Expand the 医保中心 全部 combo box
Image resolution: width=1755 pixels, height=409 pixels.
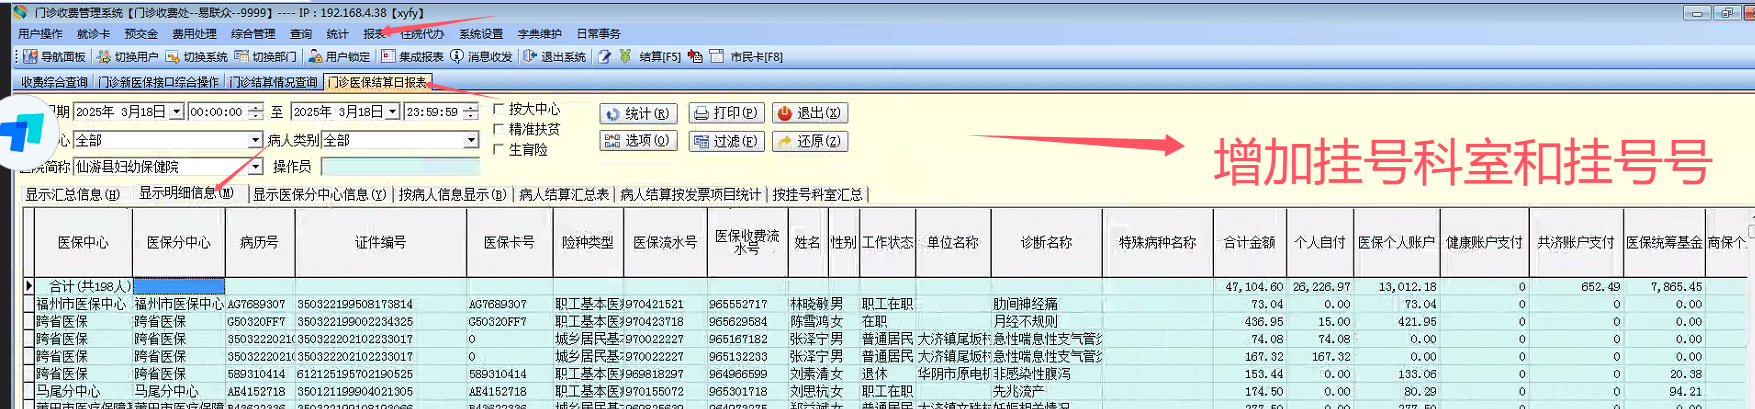[x=255, y=140]
